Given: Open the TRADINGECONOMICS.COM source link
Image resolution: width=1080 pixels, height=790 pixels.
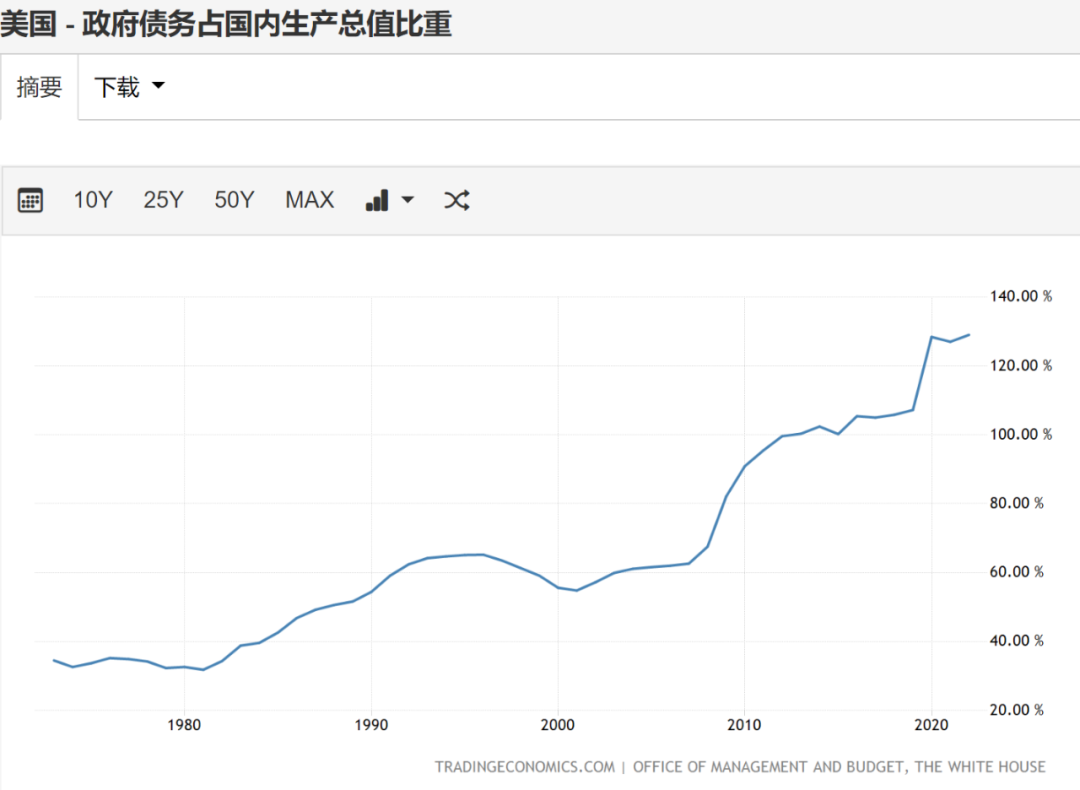Looking at the screenshot, I should coord(524,767).
